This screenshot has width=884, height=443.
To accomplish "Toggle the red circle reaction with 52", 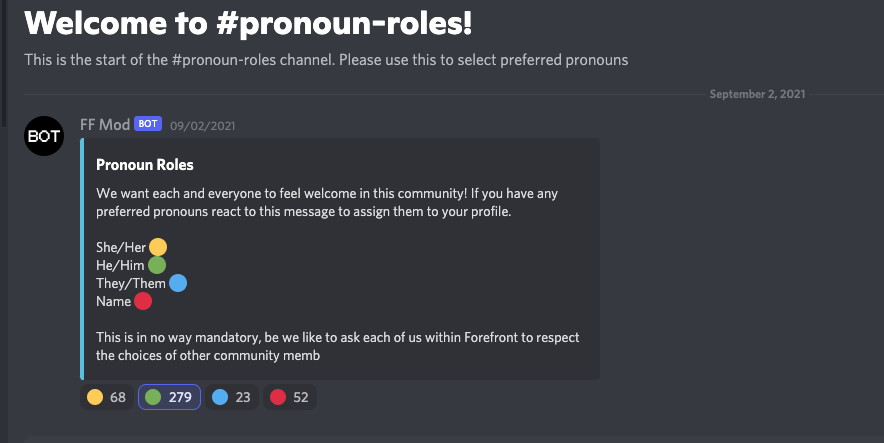I will tap(288, 397).
